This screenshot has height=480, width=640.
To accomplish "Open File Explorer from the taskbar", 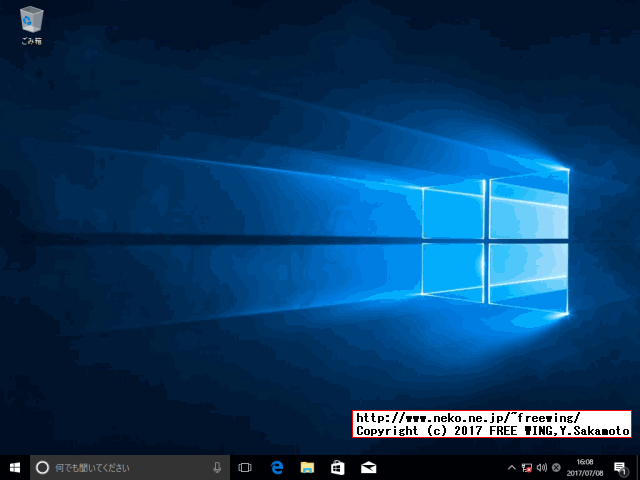I will pos(307,467).
